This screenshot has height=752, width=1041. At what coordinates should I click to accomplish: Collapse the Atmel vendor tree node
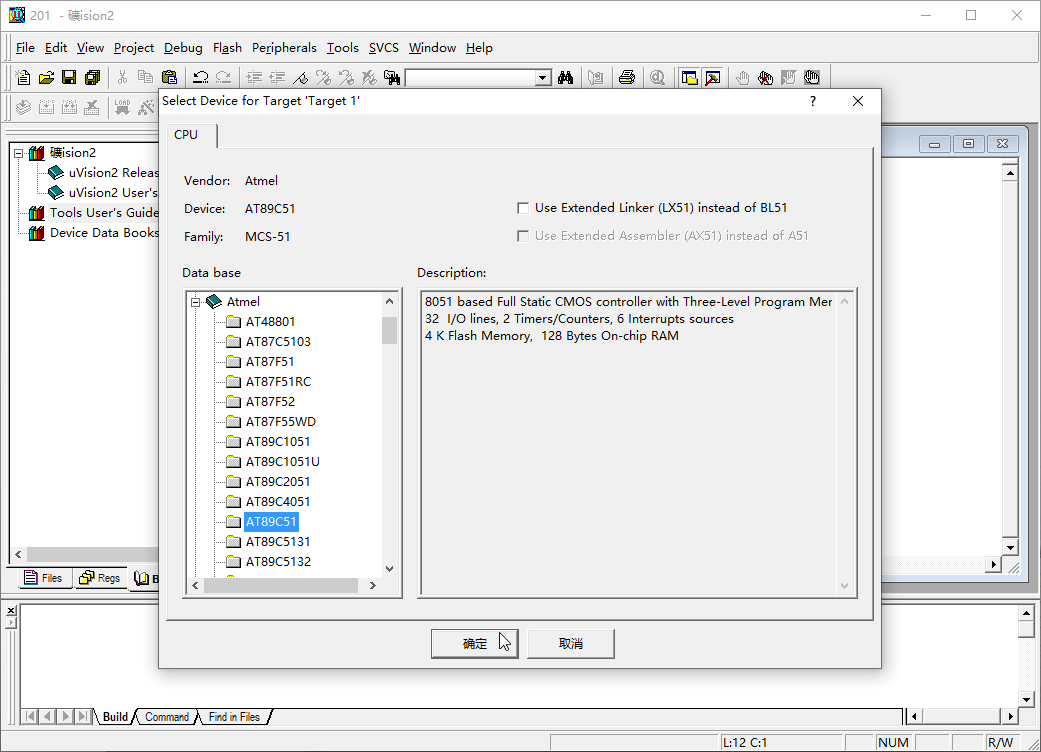click(196, 302)
